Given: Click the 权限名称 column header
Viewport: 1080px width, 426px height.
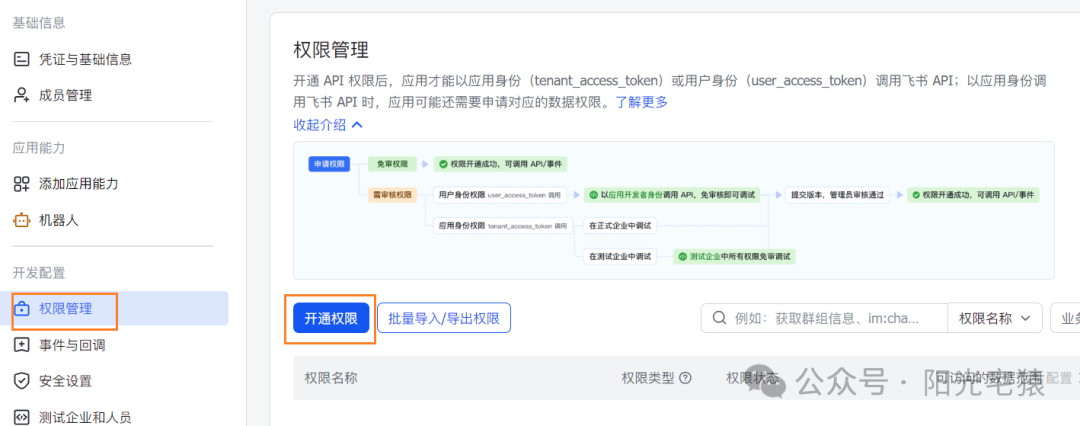Looking at the screenshot, I should point(331,378).
